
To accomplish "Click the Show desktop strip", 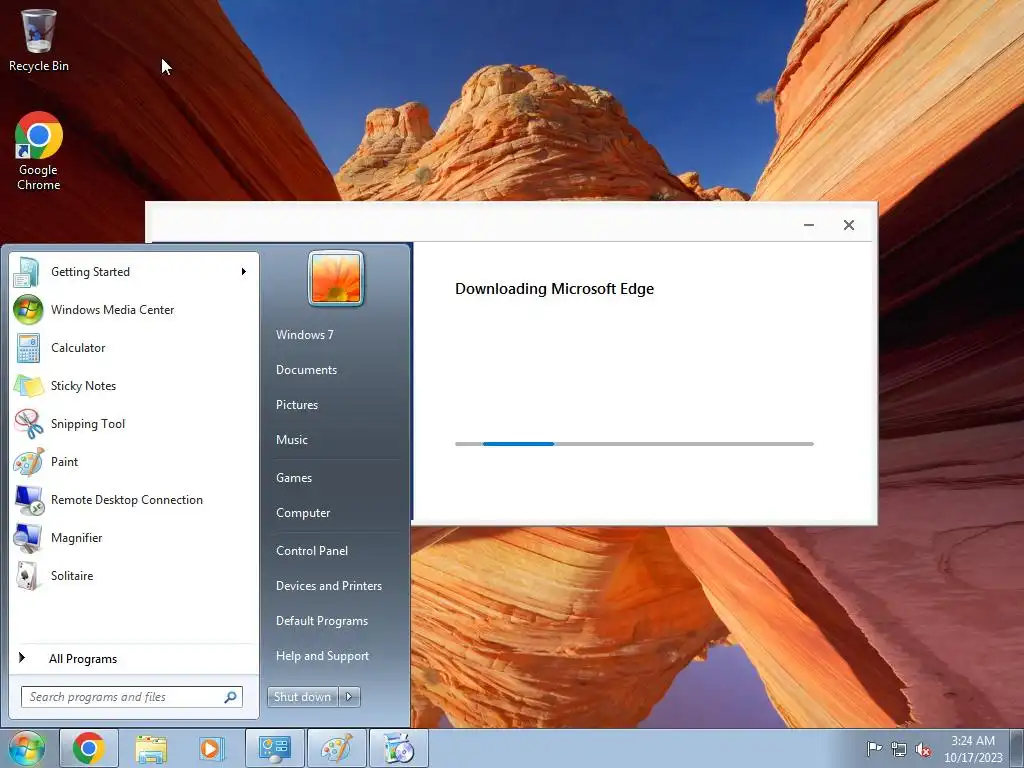I will 1017,748.
